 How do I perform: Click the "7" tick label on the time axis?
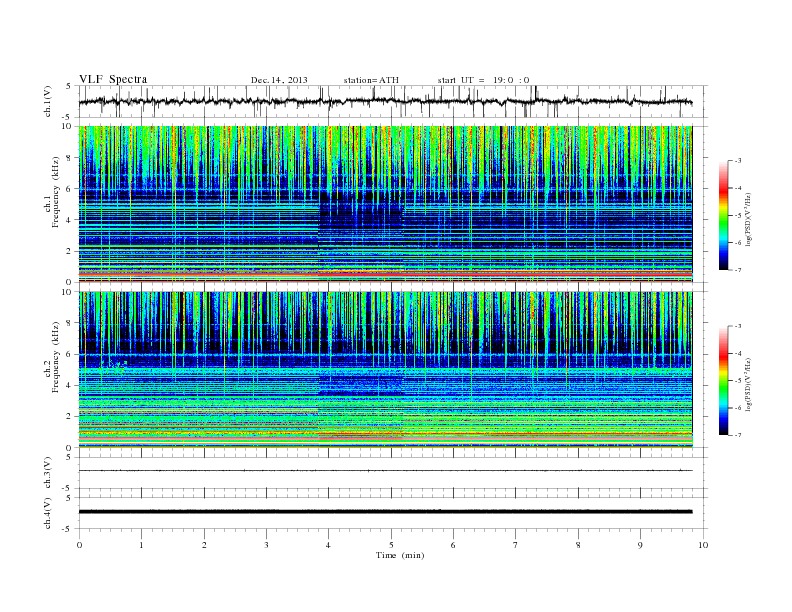[516, 545]
